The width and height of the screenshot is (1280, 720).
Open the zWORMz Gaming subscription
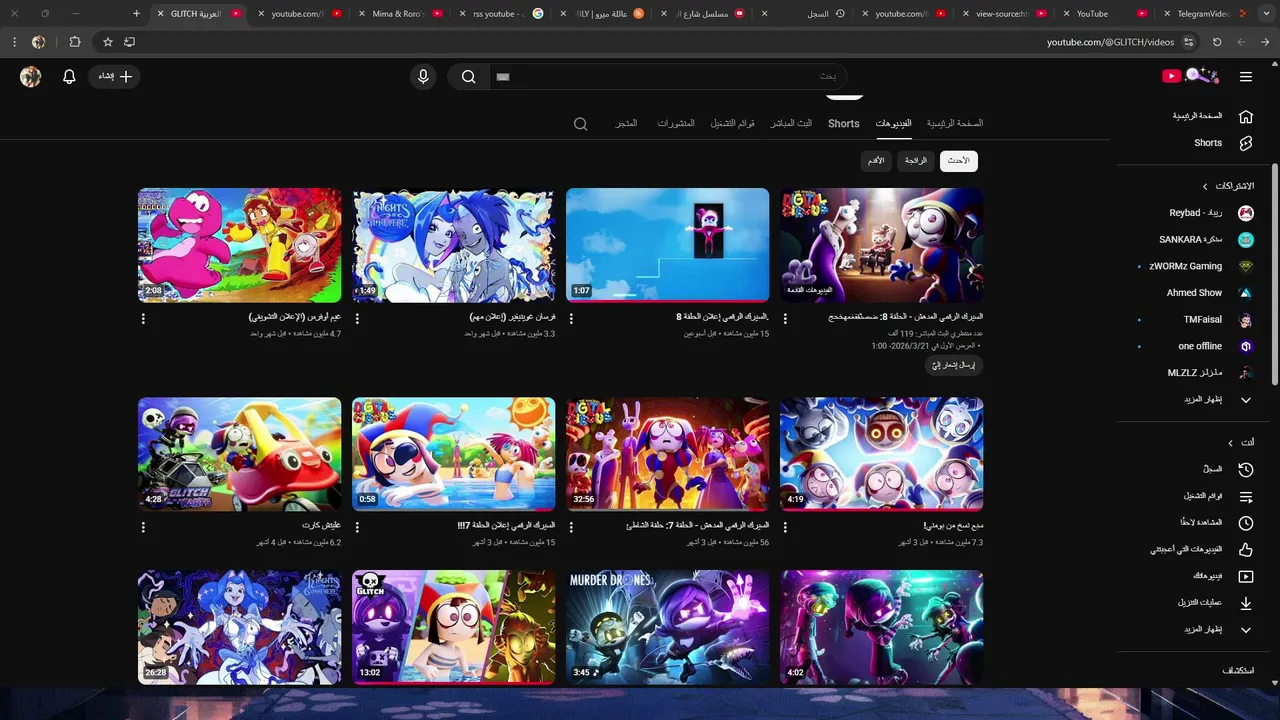[1200, 266]
